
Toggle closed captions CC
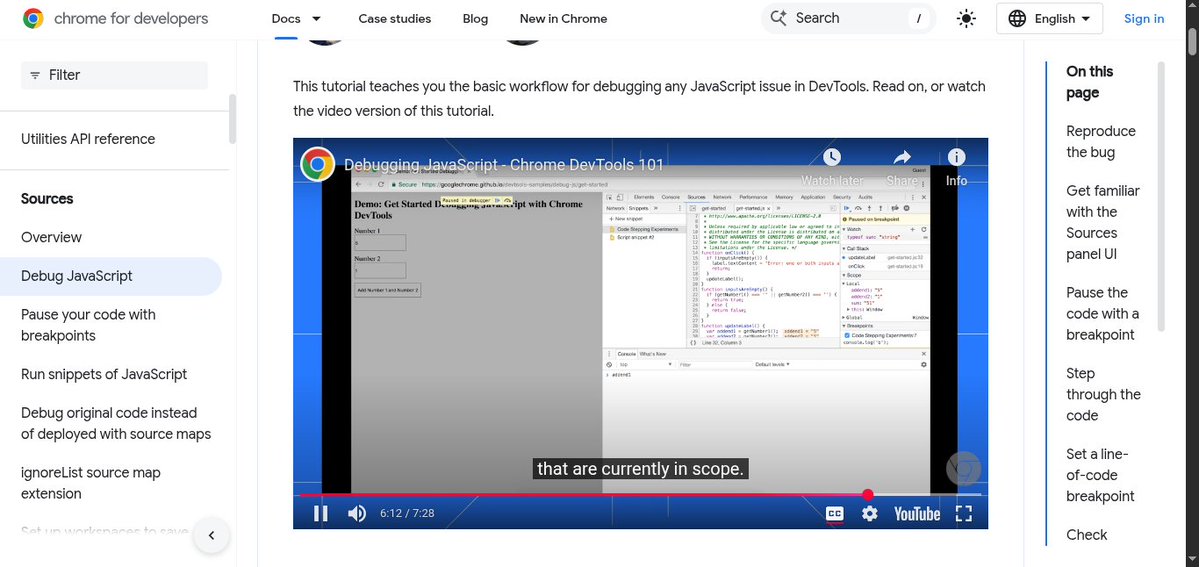(x=835, y=513)
